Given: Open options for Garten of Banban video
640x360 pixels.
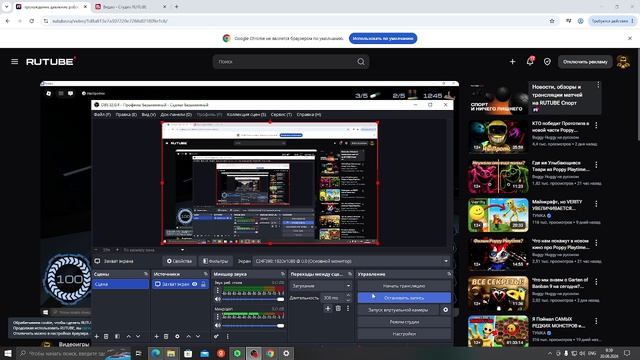Looking at the screenshot, I should 596,282.
